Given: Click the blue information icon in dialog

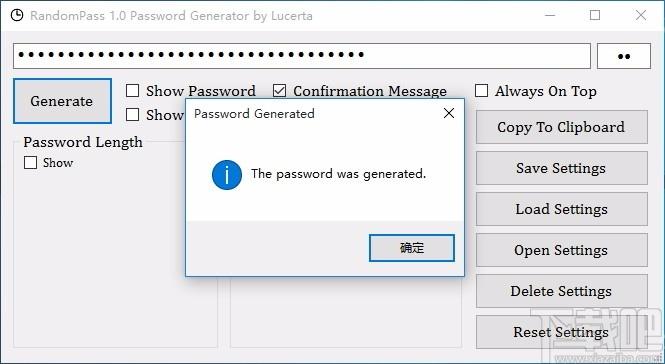Looking at the screenshot, I should coord(227,175).
